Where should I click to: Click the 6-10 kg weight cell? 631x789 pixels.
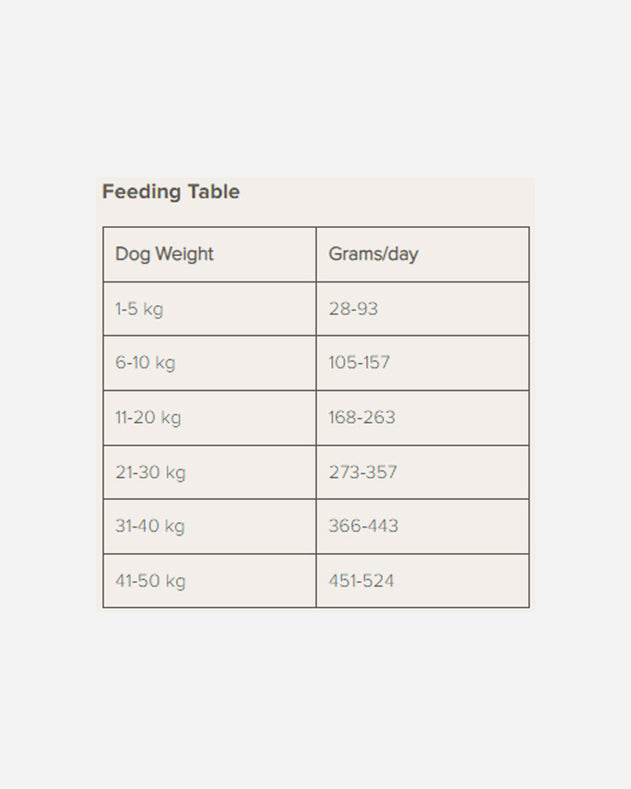(x=145, y=363)
